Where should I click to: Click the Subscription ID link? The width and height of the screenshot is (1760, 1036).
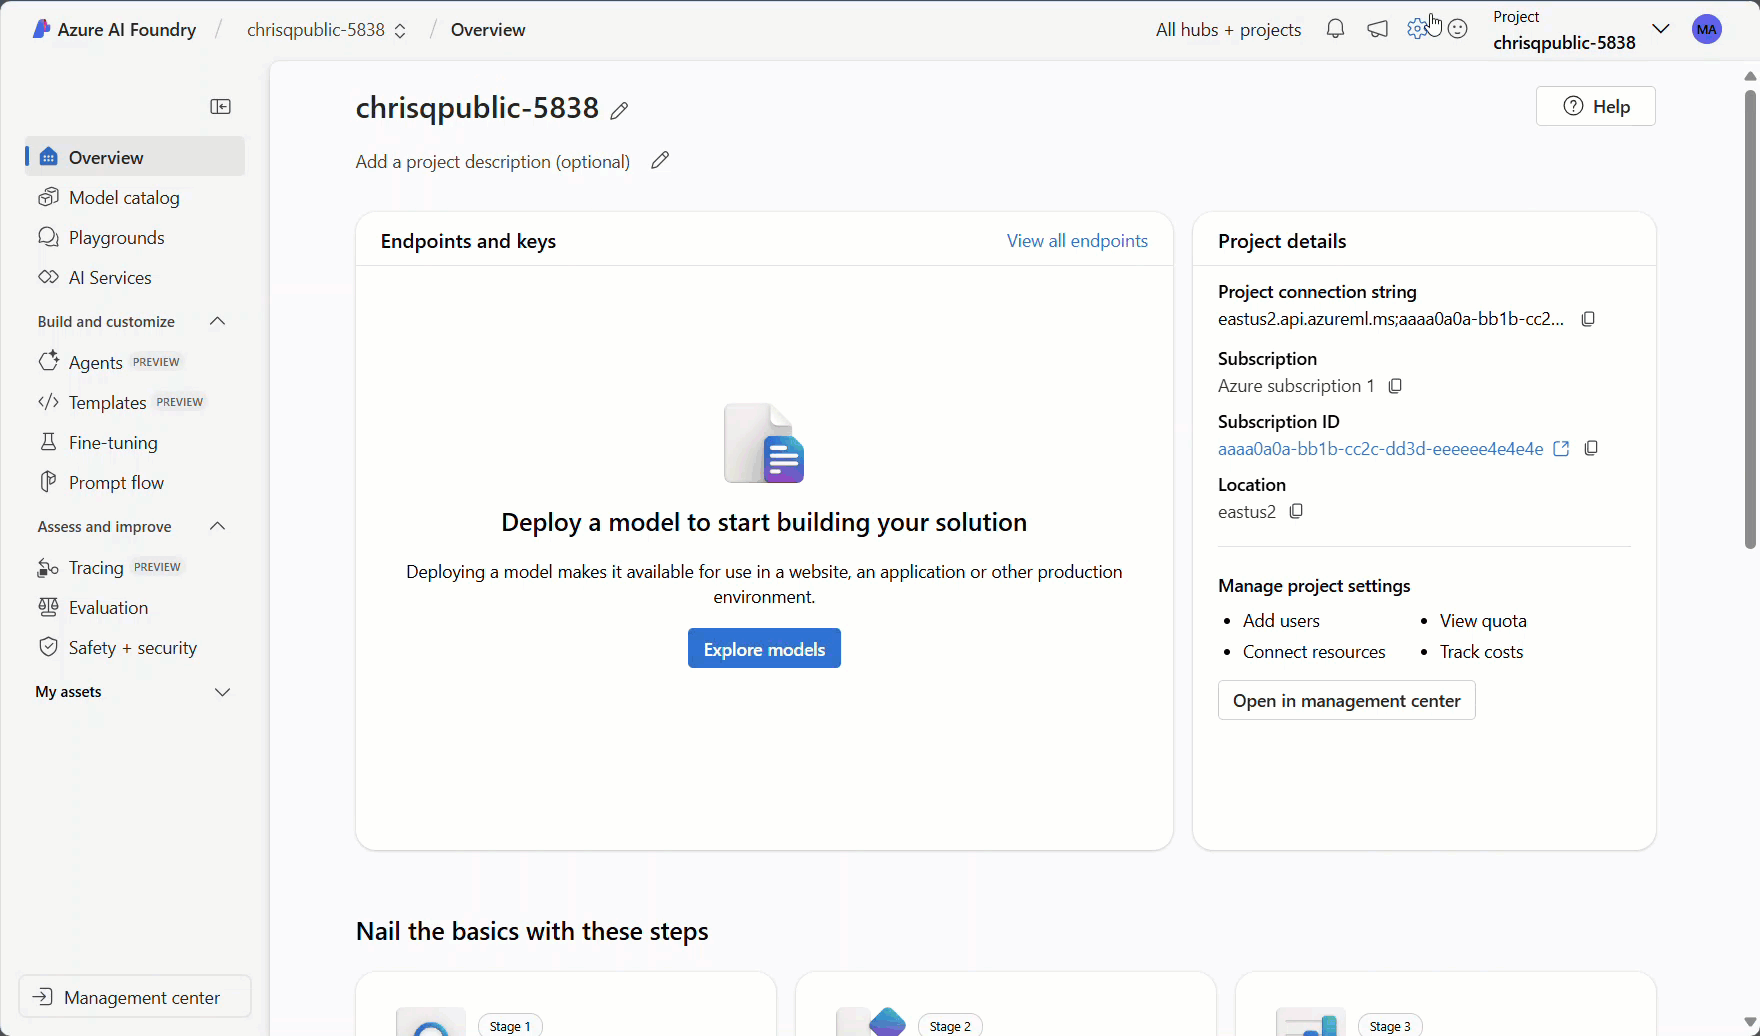(1380, 449)
